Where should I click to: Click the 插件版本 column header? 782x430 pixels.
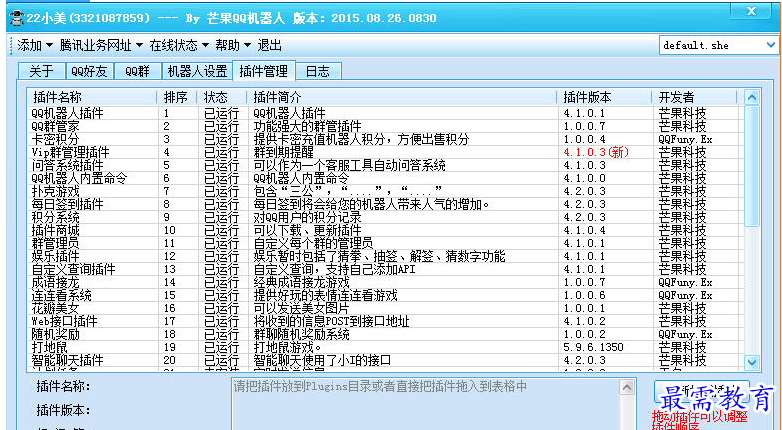[x=604, y=97]
